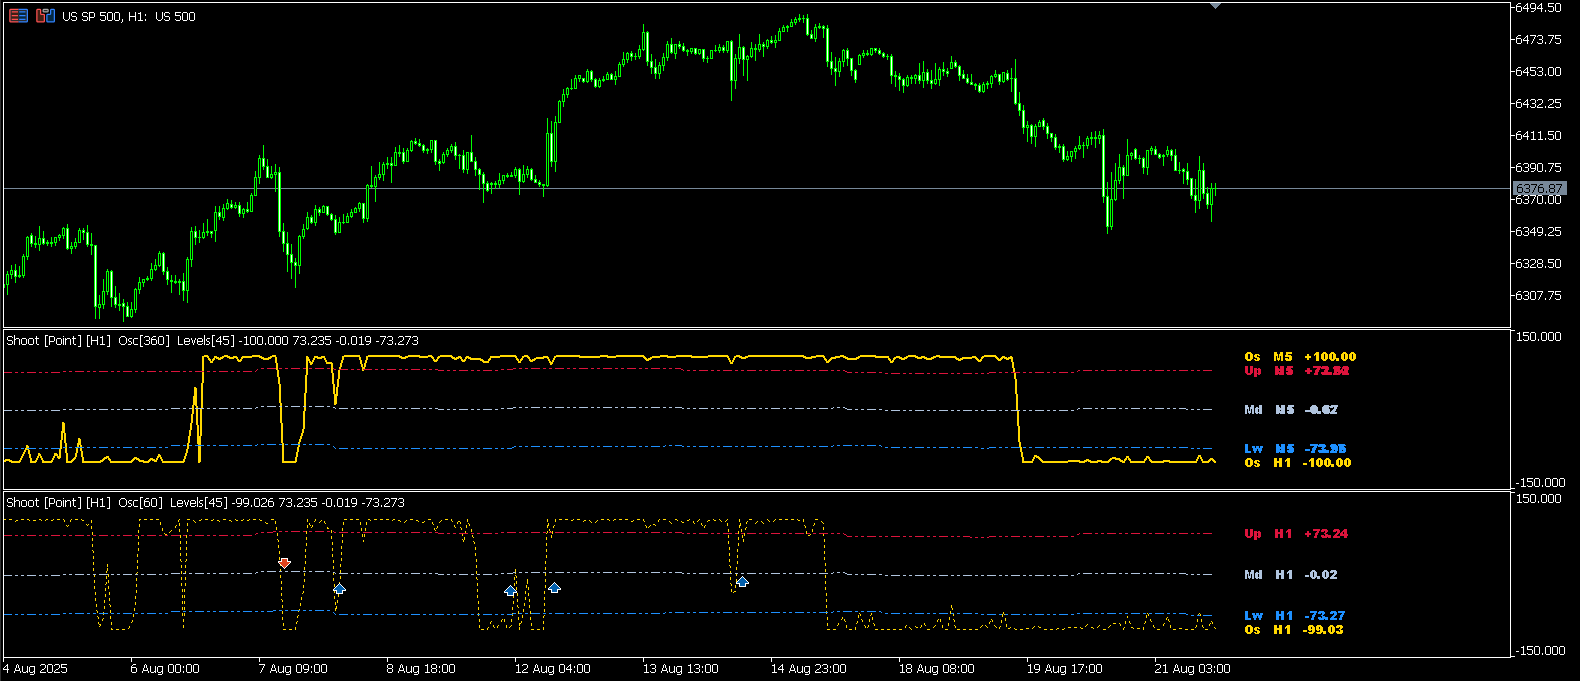1580x681 pixels.
Task: Click the 8 Aug 18:00 time label
Action: click(x=421, y=669)
